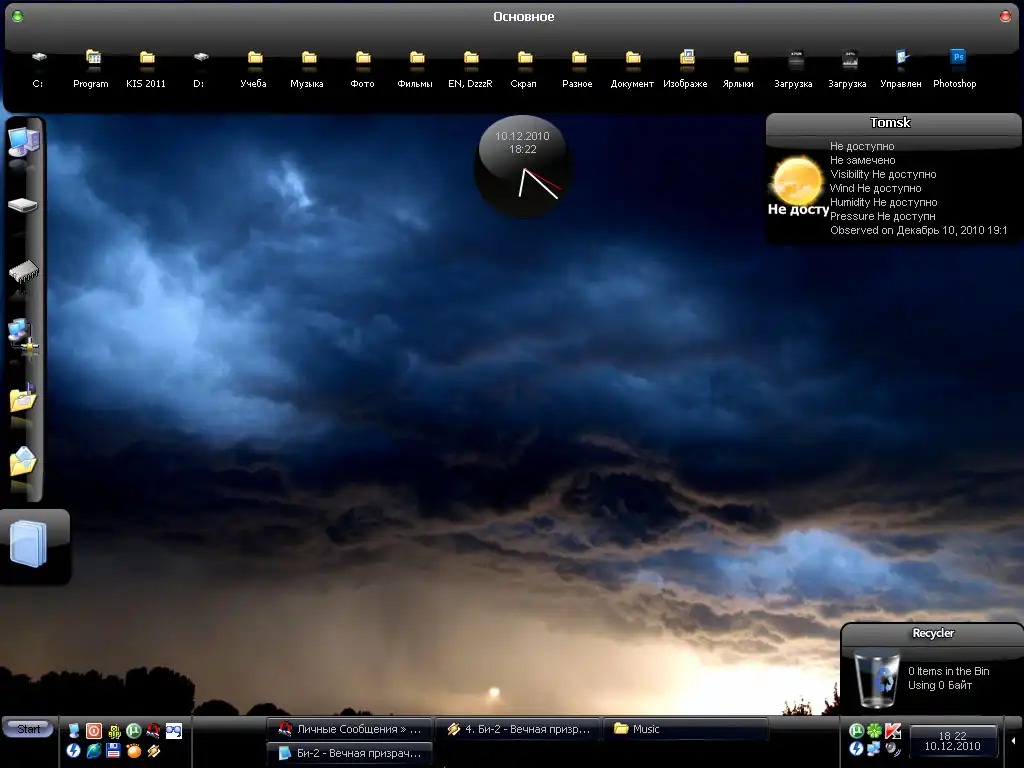Click the green button on Основное panel
The height and width of the screenshot is (768, 1024).
[17, 16]
